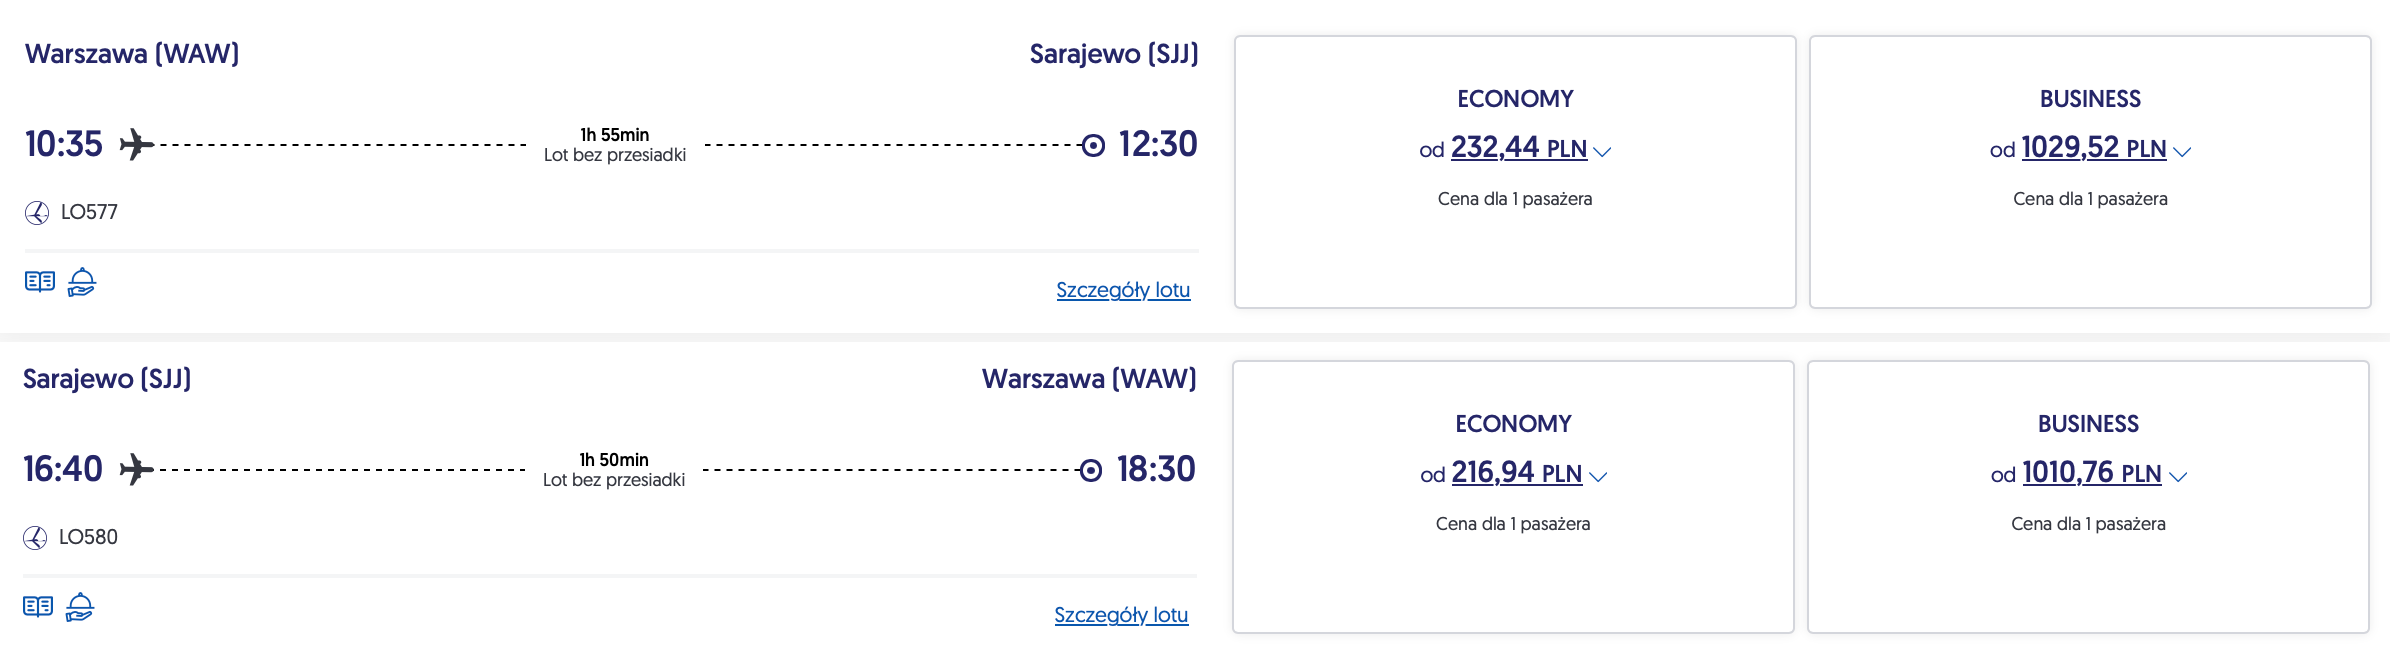
Task: Click the Sarajewo (SJJ) destination heading of first flight
Action: click(1113, 54)
